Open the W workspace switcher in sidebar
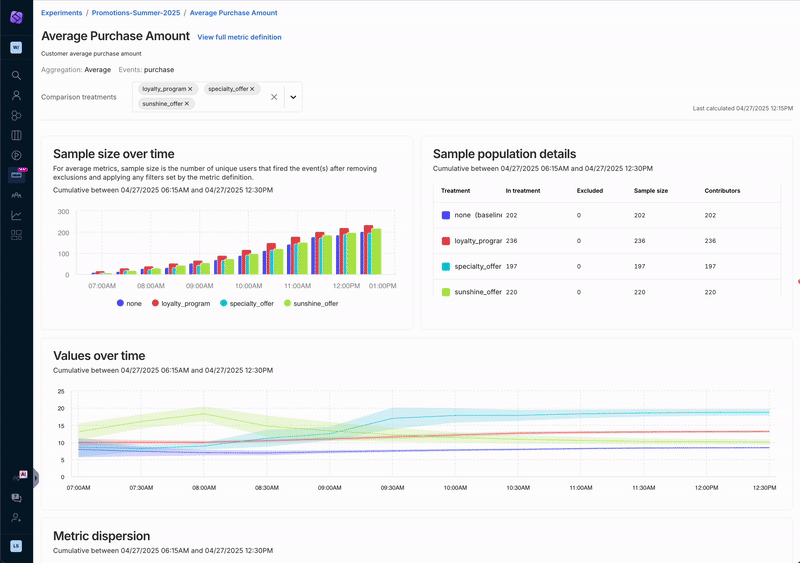 pyautogui.click(x=16, y=47)
